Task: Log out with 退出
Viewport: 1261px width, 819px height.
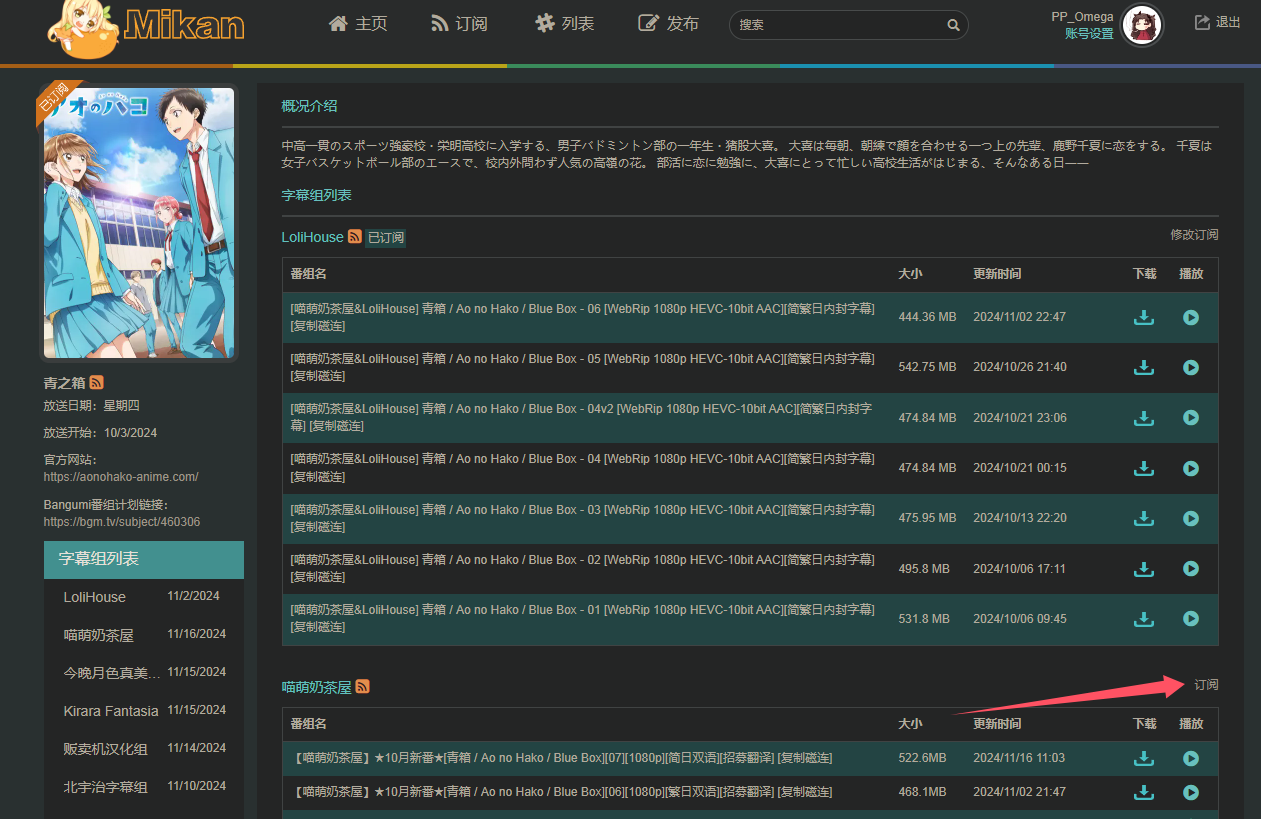Action: point(1217,22)
